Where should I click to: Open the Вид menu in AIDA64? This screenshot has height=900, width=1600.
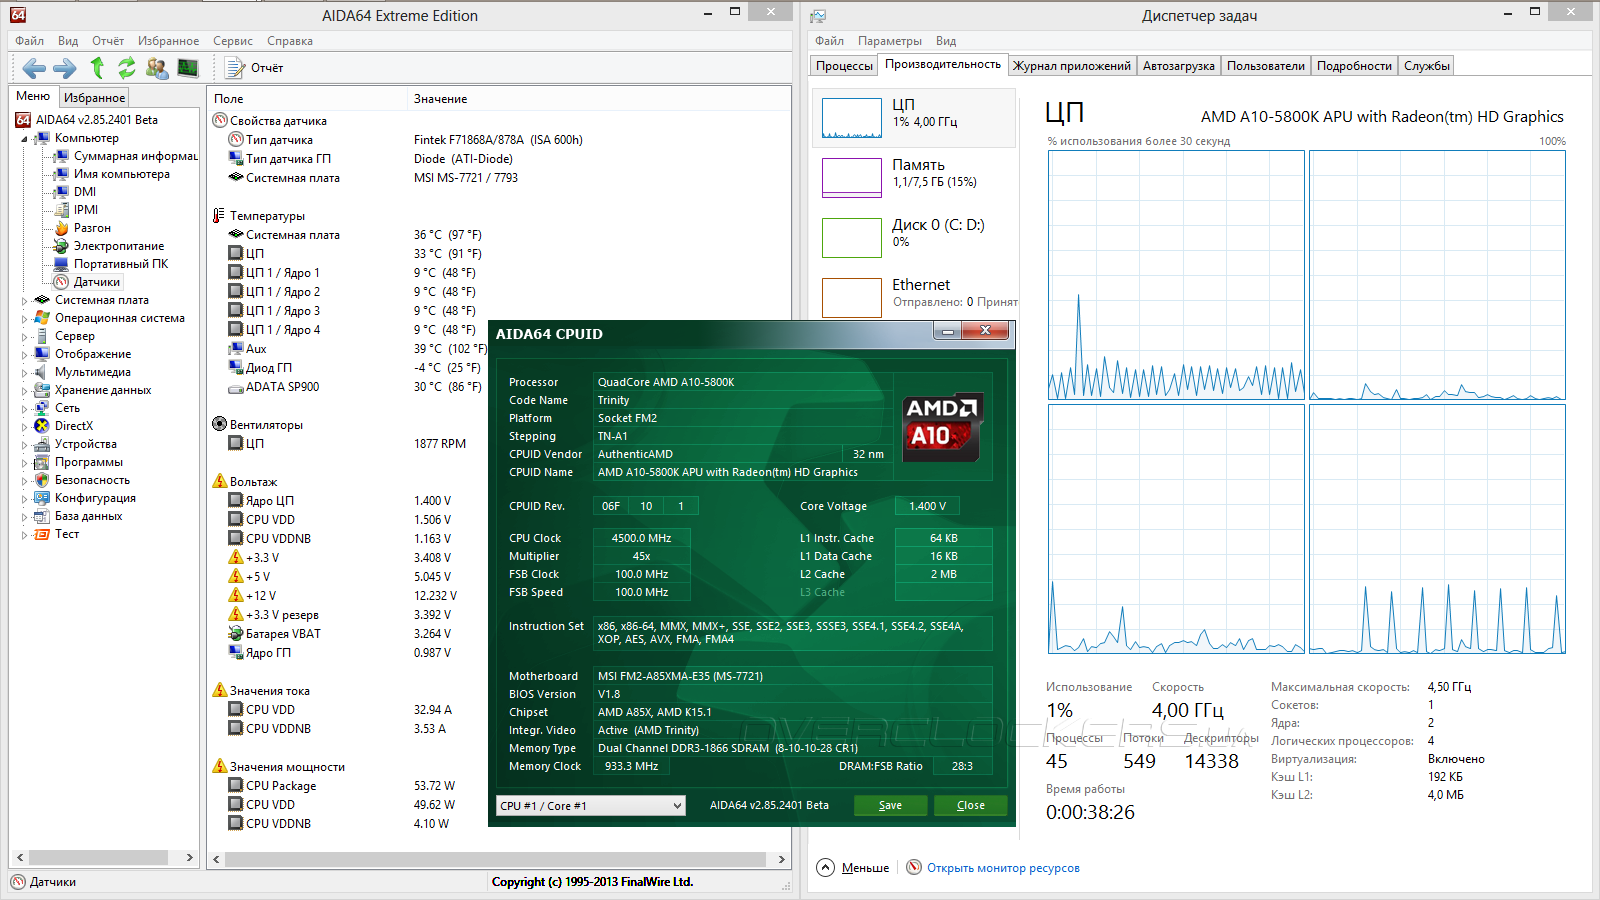pos(68,41)
